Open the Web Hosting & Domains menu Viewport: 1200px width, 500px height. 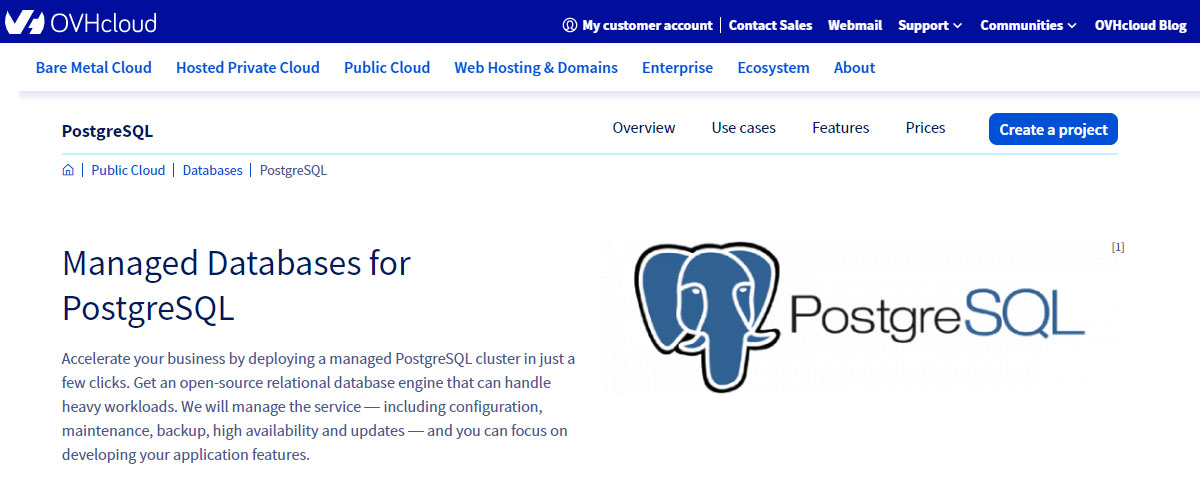(x=536, y=68)
